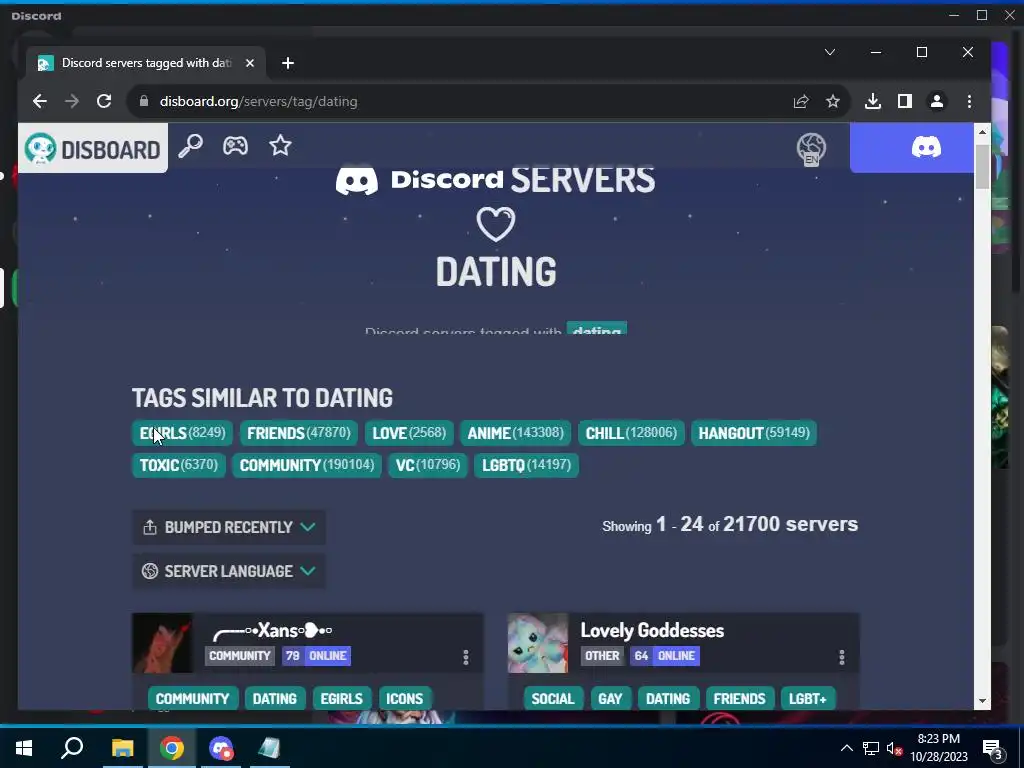This screenshot has height=768, width=1024.
Task: Click the FRIENDS tag on Lovely Goddesses card
Action: point(739,699)
